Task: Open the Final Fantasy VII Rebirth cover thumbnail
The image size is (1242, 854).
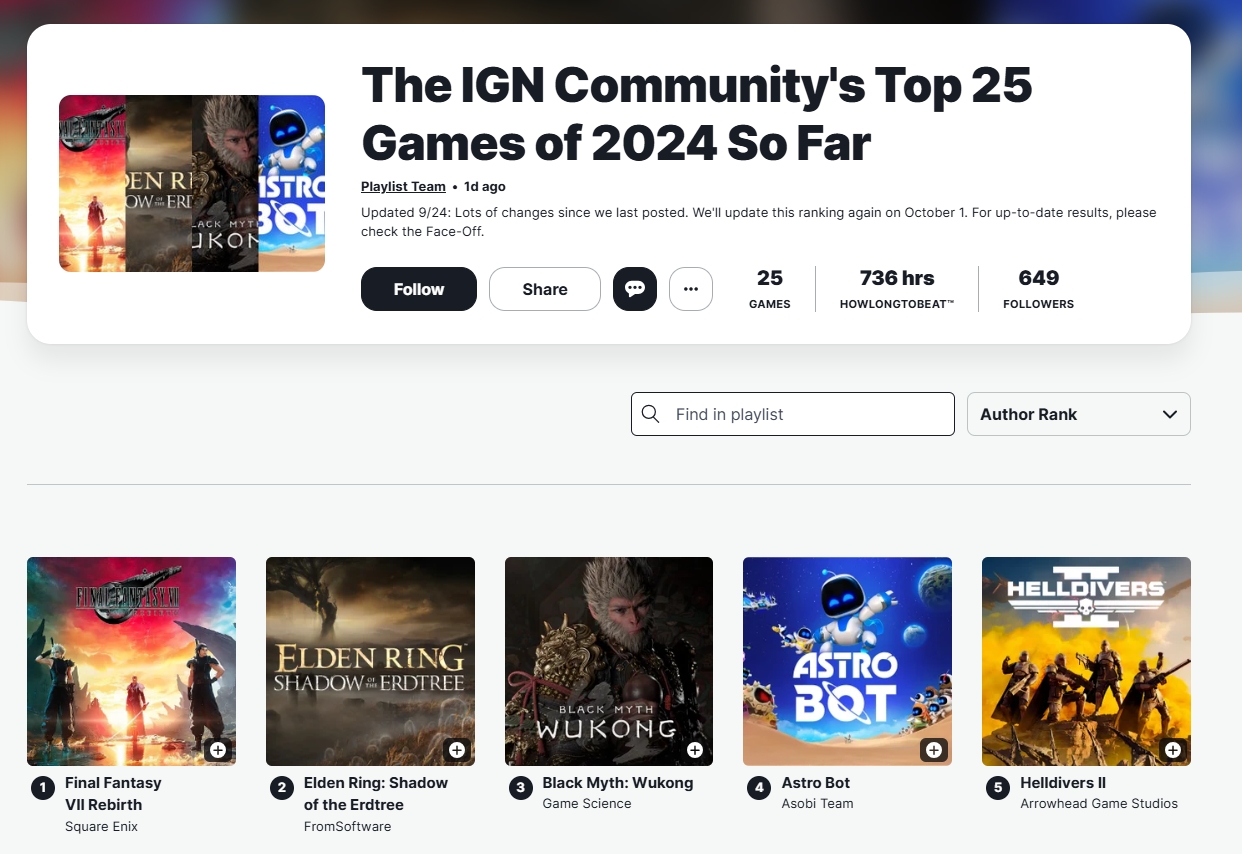Action: pyautogui.click(x=131, y=661)
